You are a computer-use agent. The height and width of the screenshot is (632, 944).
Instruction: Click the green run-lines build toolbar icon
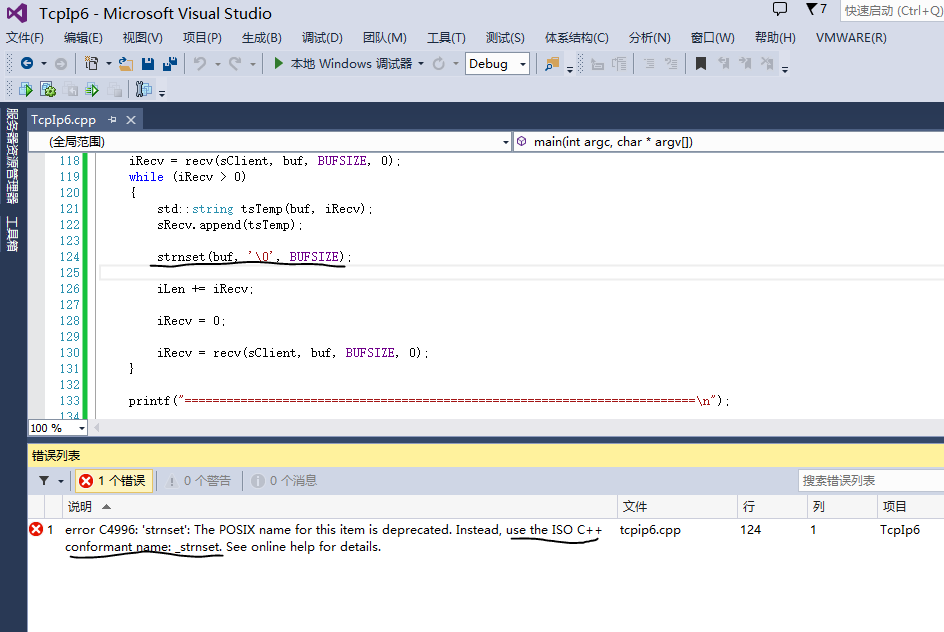[x=92, y=90]
